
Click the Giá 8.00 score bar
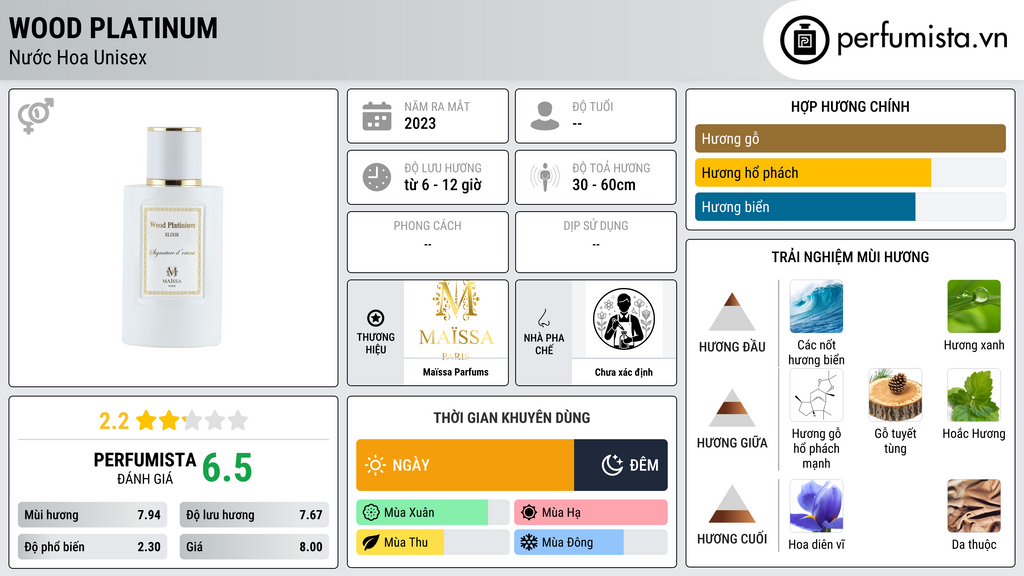[x=254, y=547]
